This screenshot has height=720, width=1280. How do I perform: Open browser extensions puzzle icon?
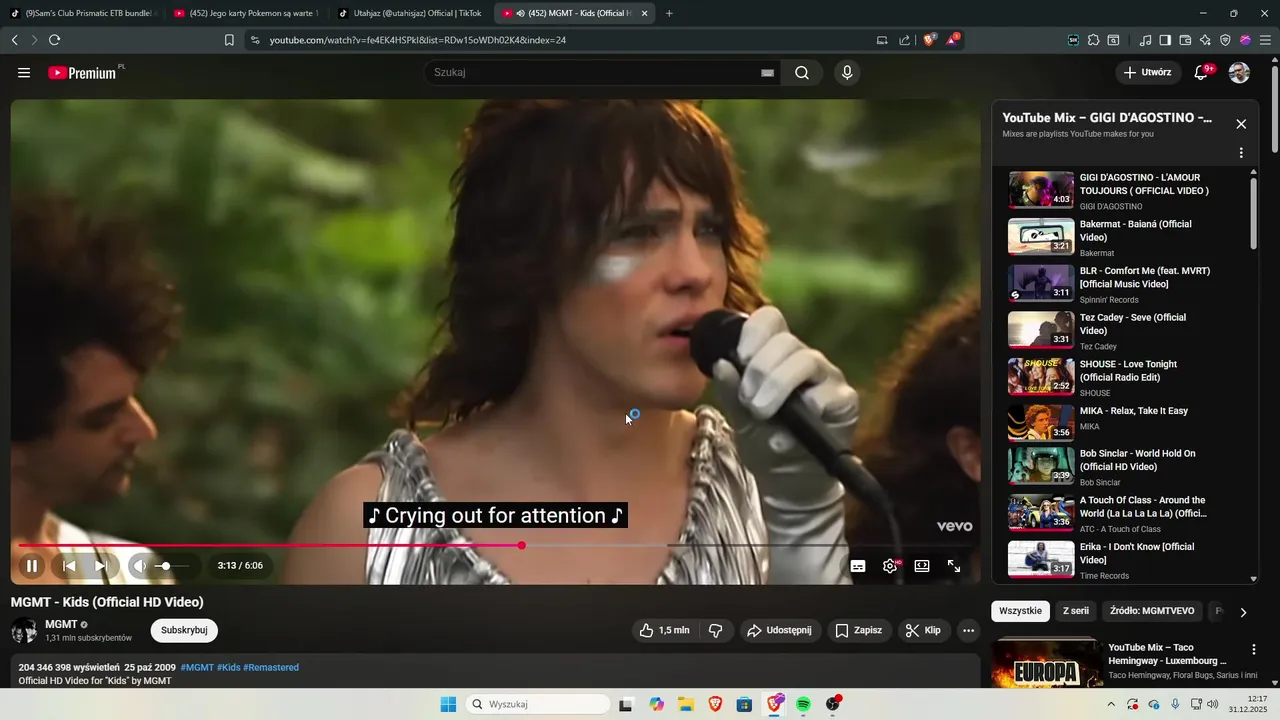coord(1093,40)
